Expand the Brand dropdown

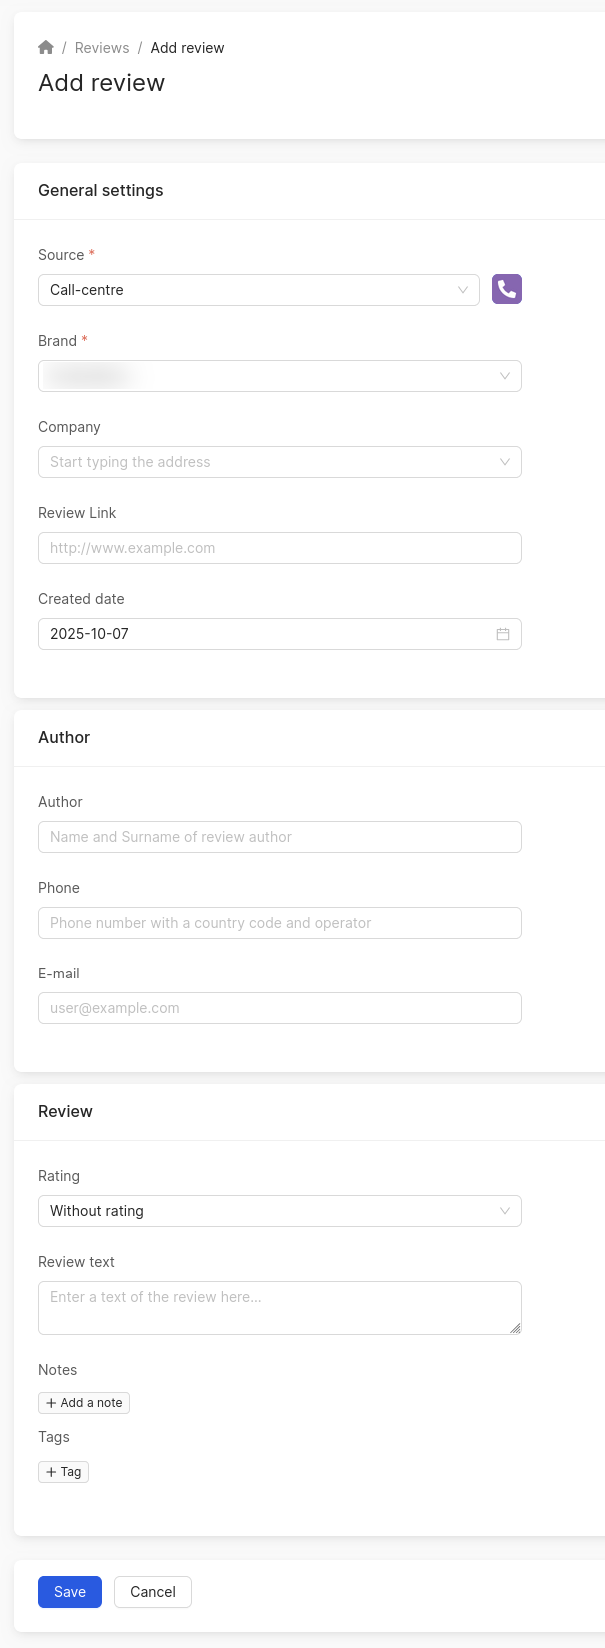click(280, 376)
